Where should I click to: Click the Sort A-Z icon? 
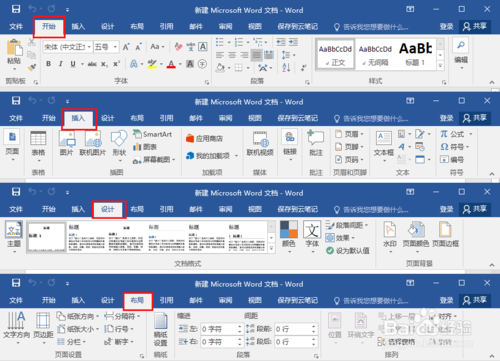[286, 68]
